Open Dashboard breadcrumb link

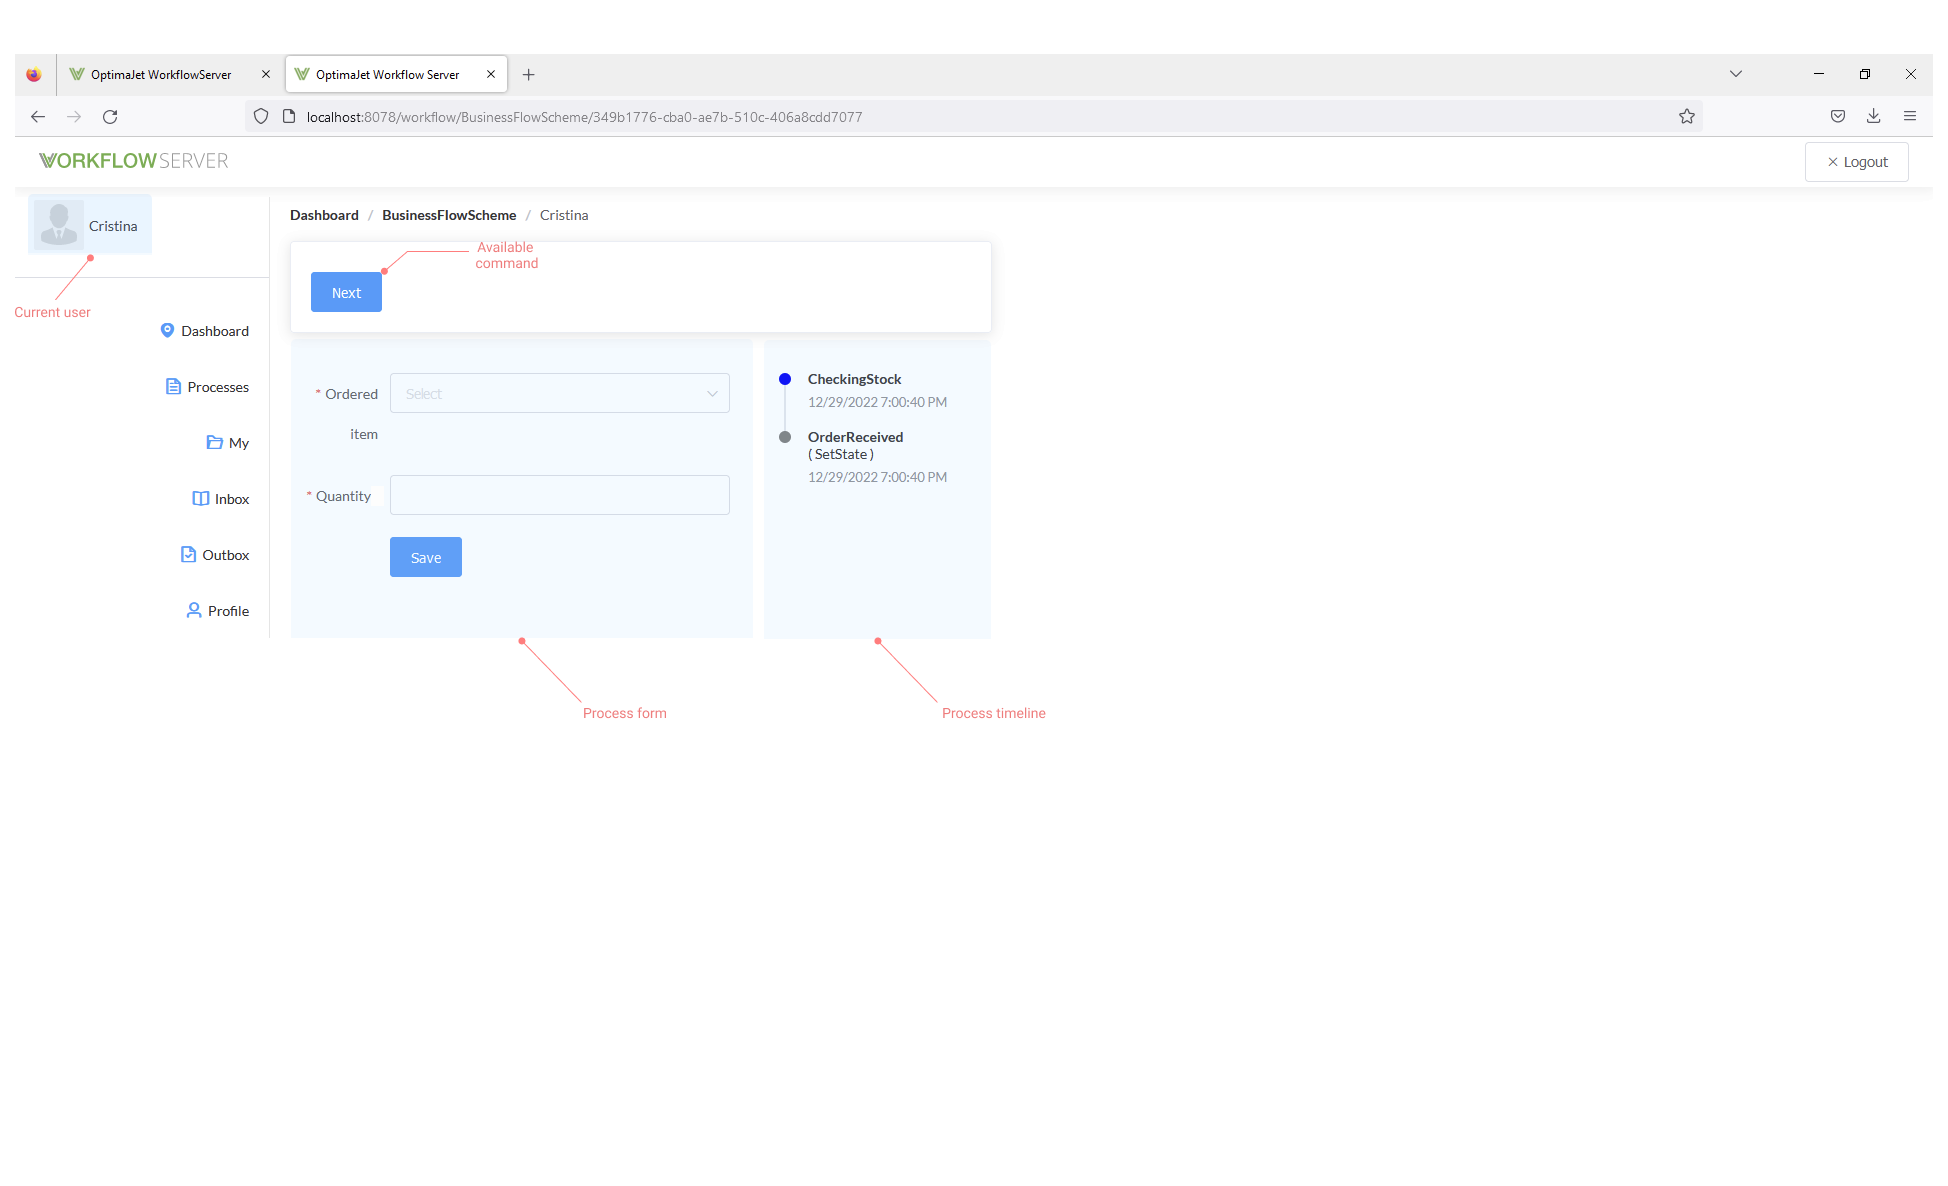click(324, 215)
